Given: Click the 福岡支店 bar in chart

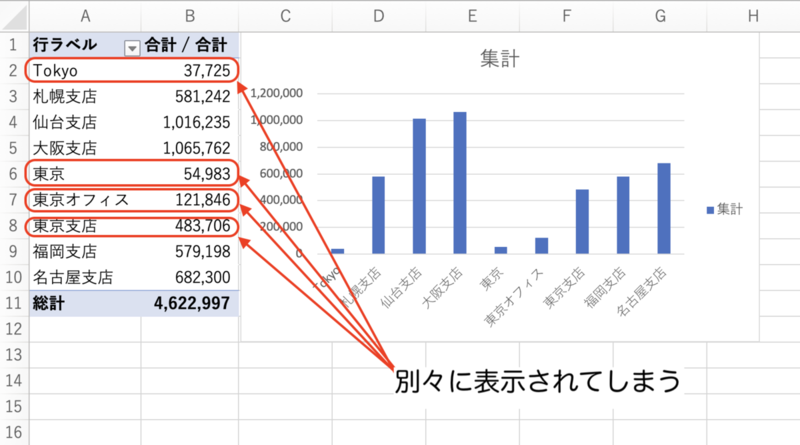Looking at the screenshot, I should tap(623, 215).
